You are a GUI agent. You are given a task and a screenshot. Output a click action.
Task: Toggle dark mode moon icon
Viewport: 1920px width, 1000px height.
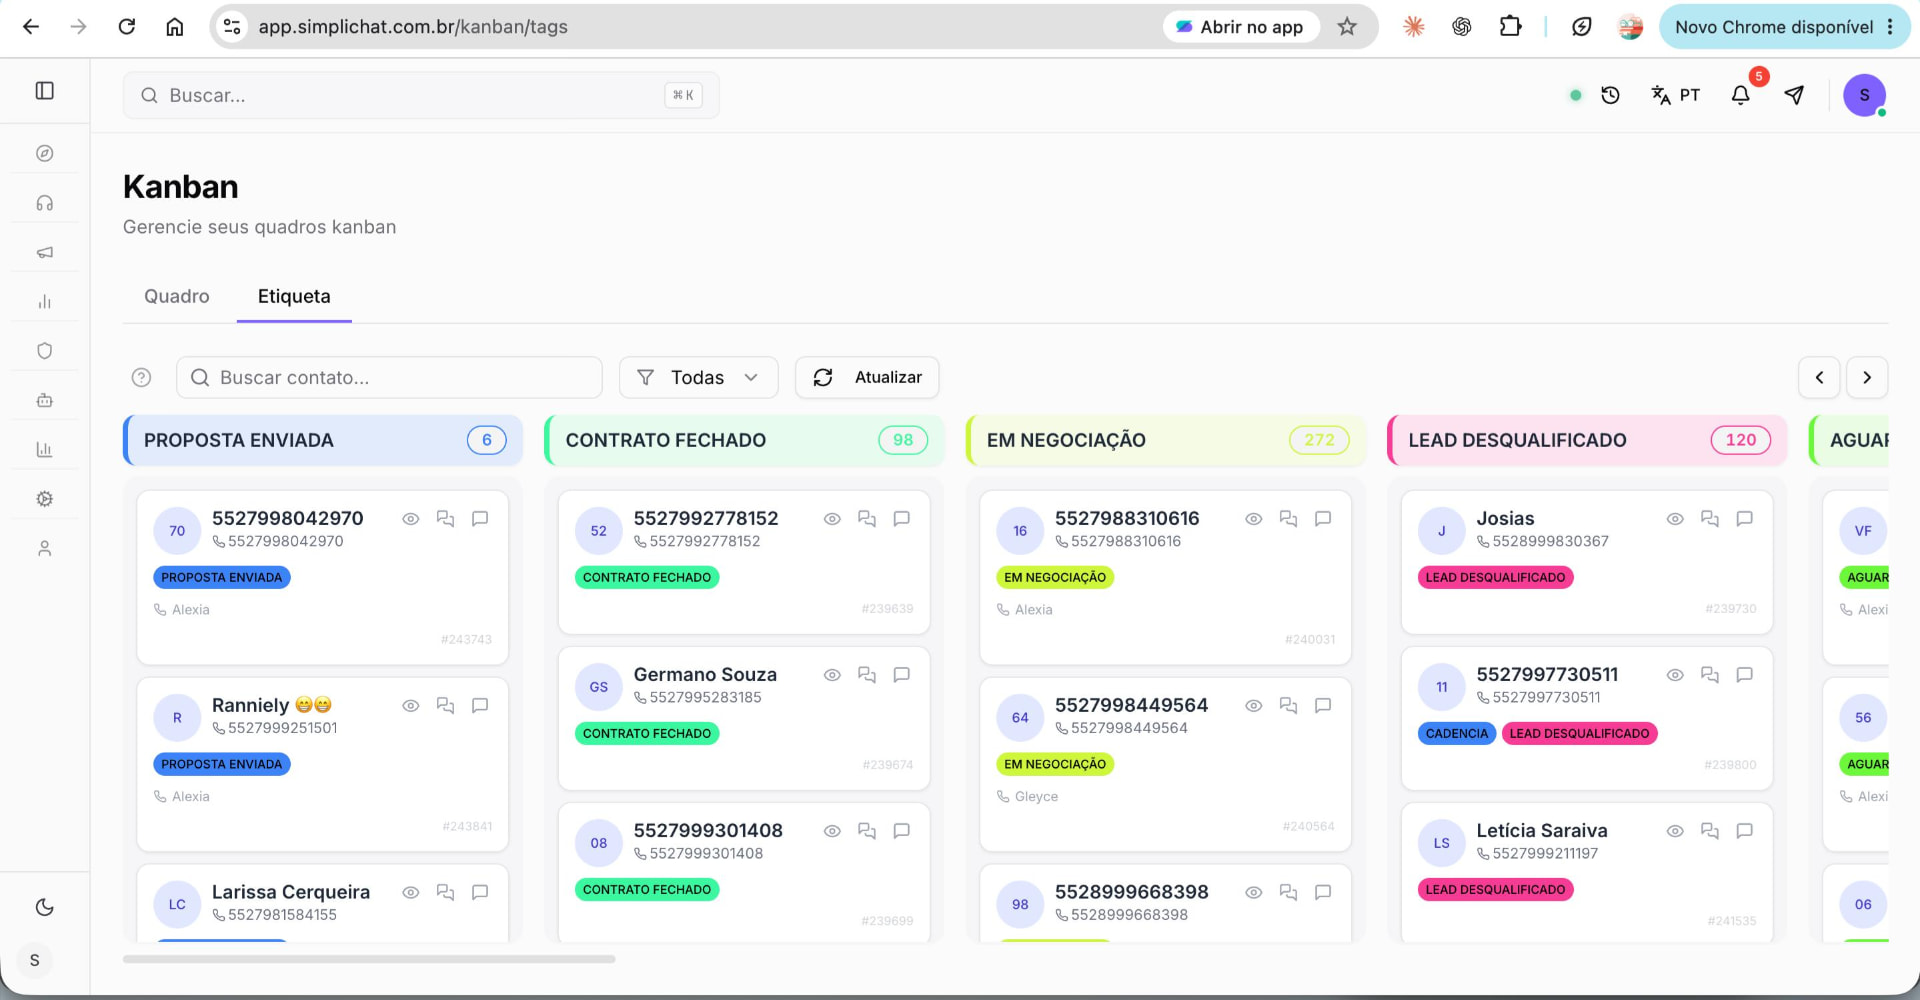(44, 907)
